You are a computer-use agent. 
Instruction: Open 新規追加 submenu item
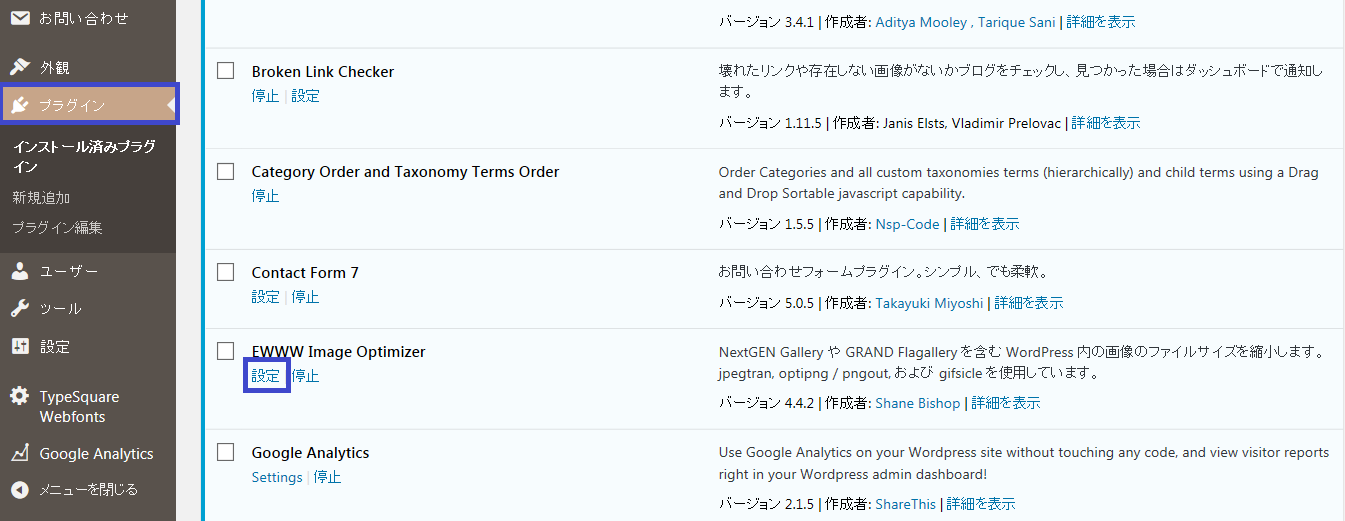[x=41, y=198]
